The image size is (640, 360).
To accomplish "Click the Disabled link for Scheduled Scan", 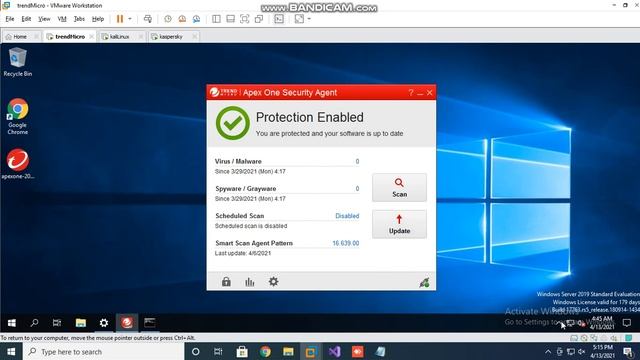I will (347, 216).
